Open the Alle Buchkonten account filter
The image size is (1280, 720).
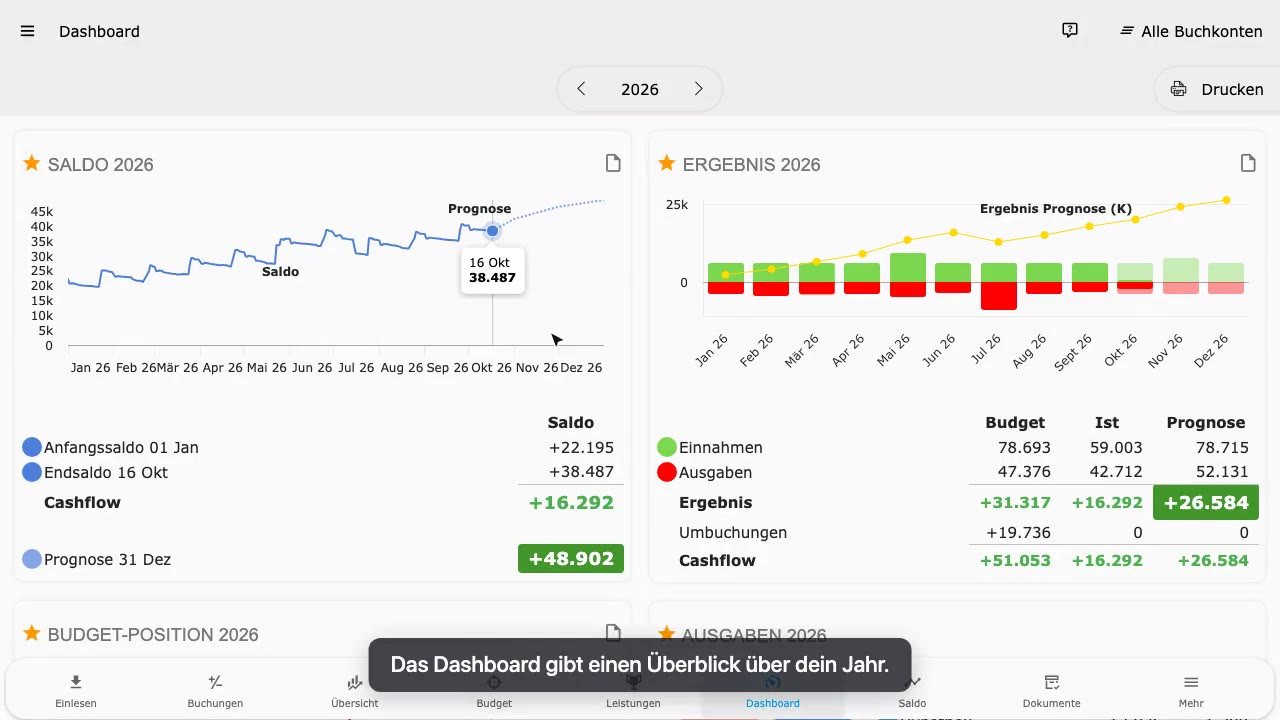tap(1191, 31)
